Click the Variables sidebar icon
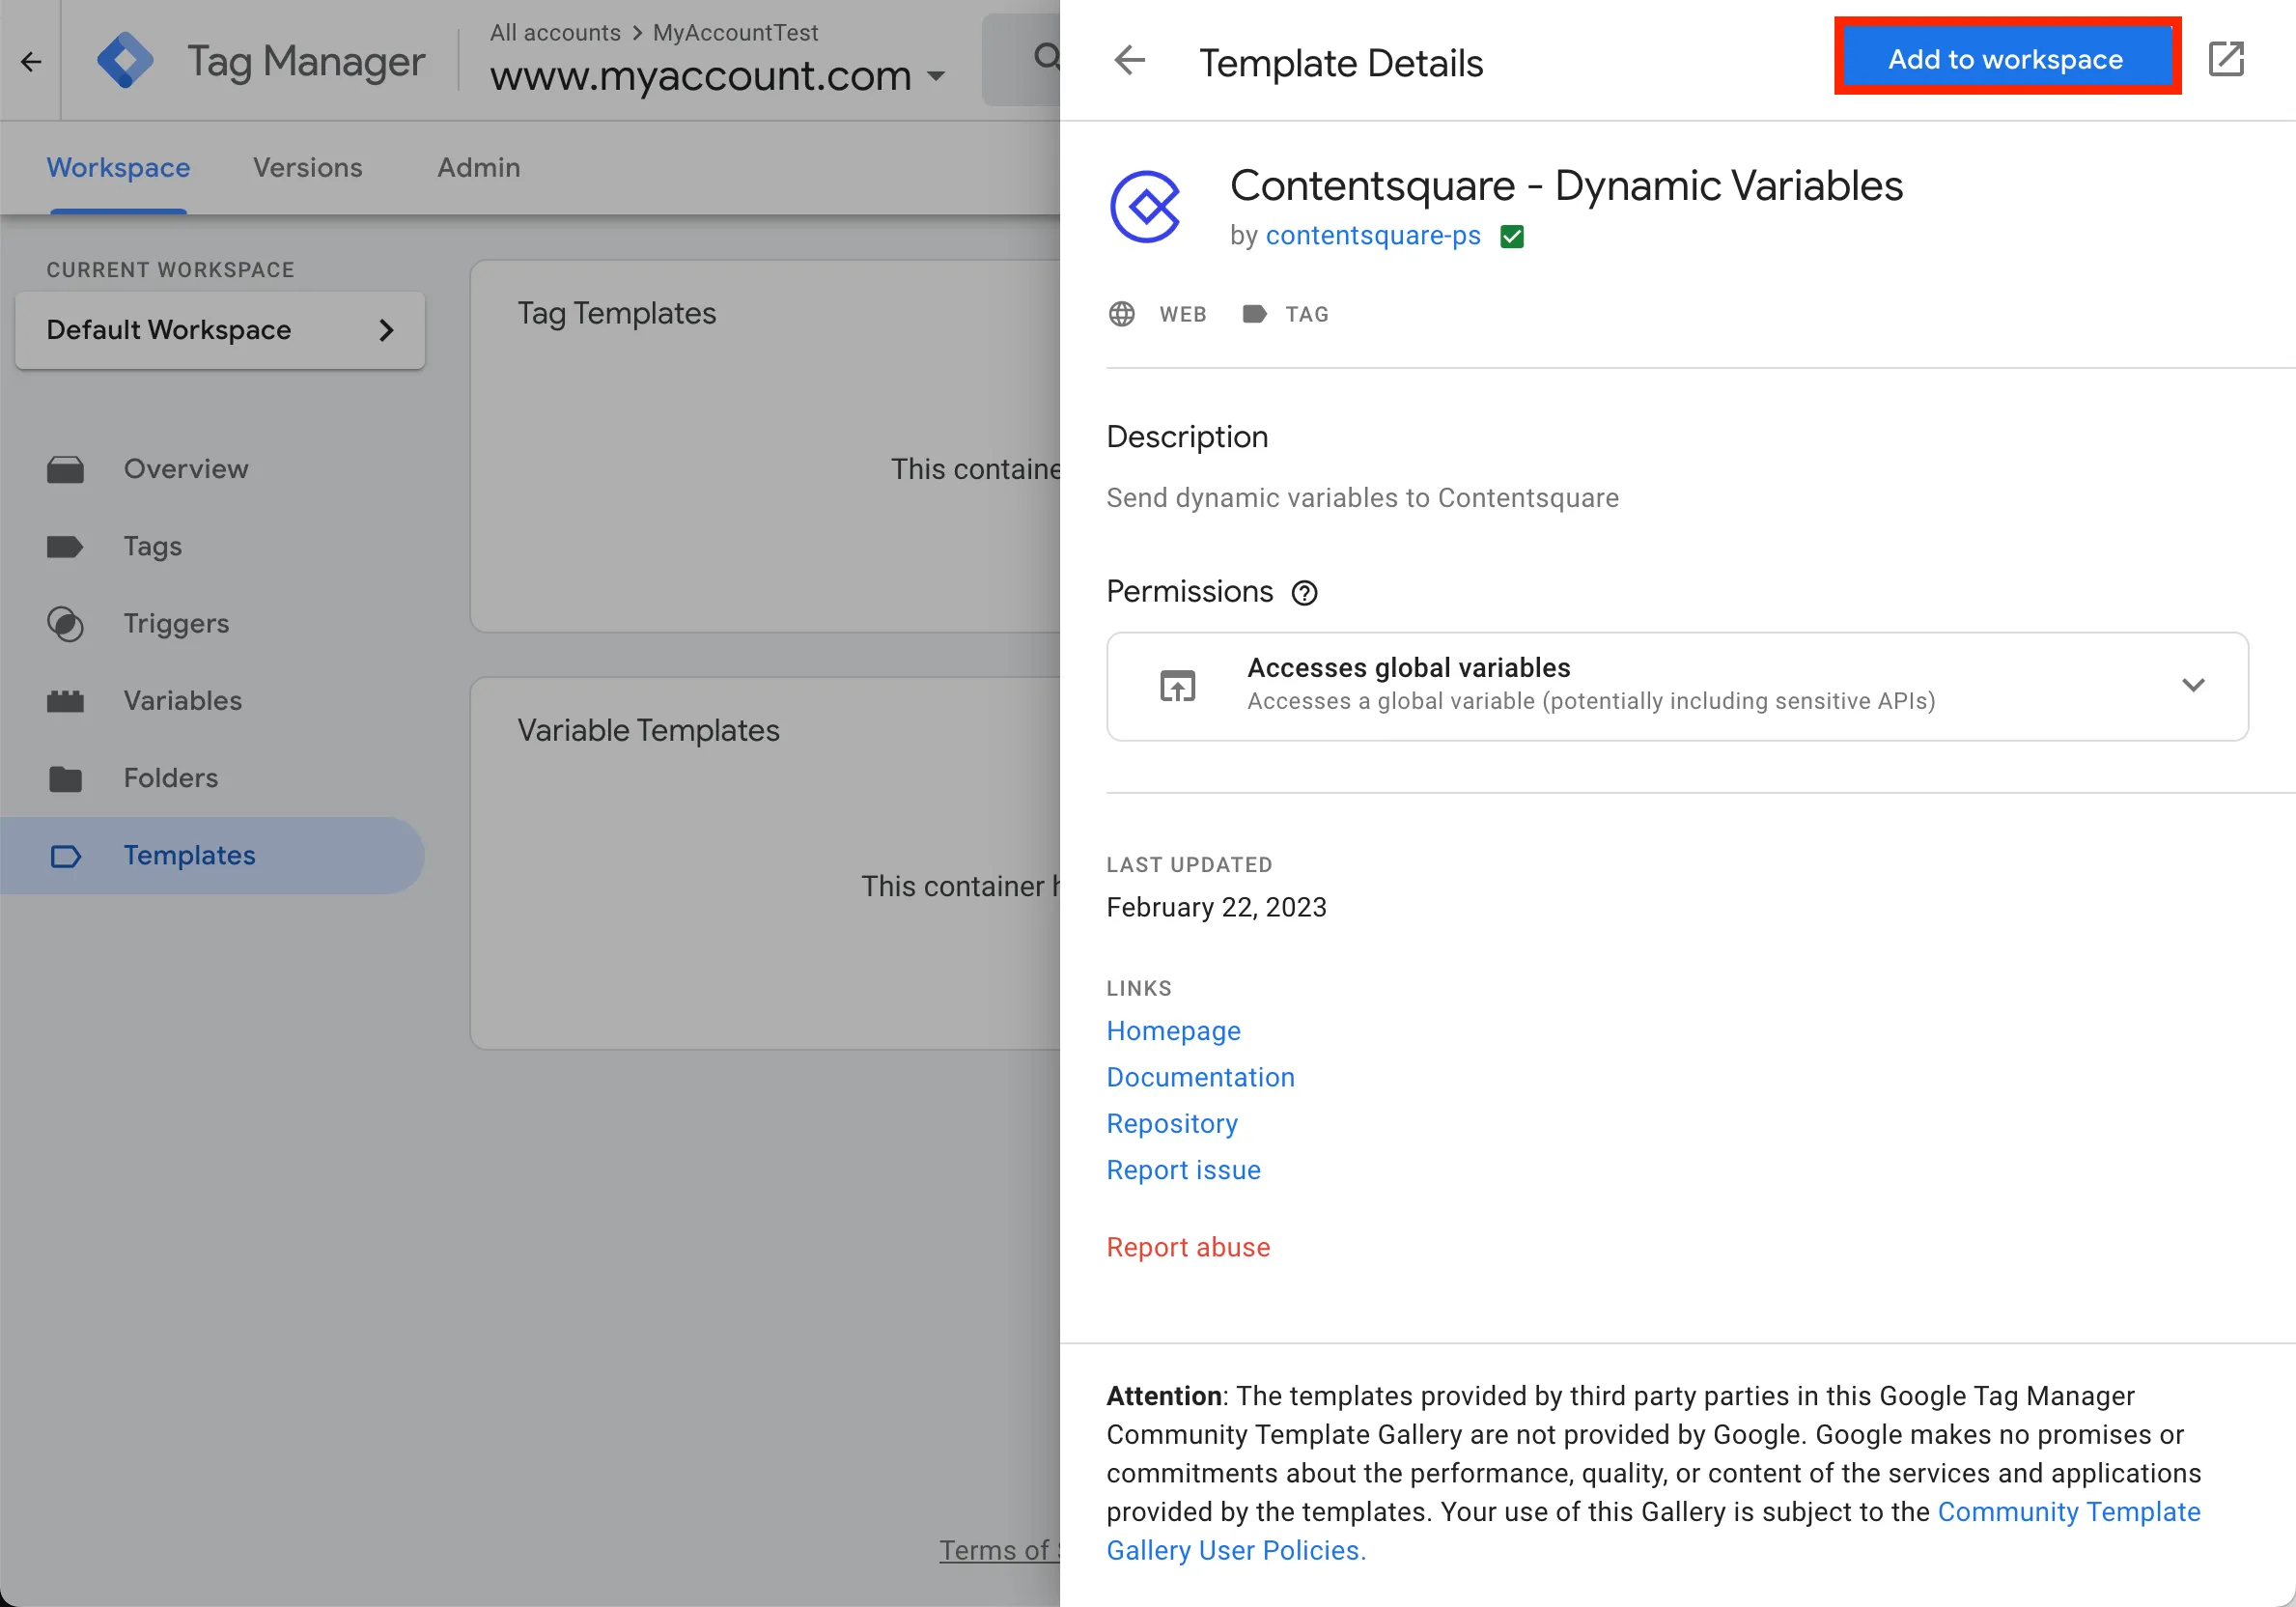The width and height of the screenshot is (2296, 1607). point(66,701)
